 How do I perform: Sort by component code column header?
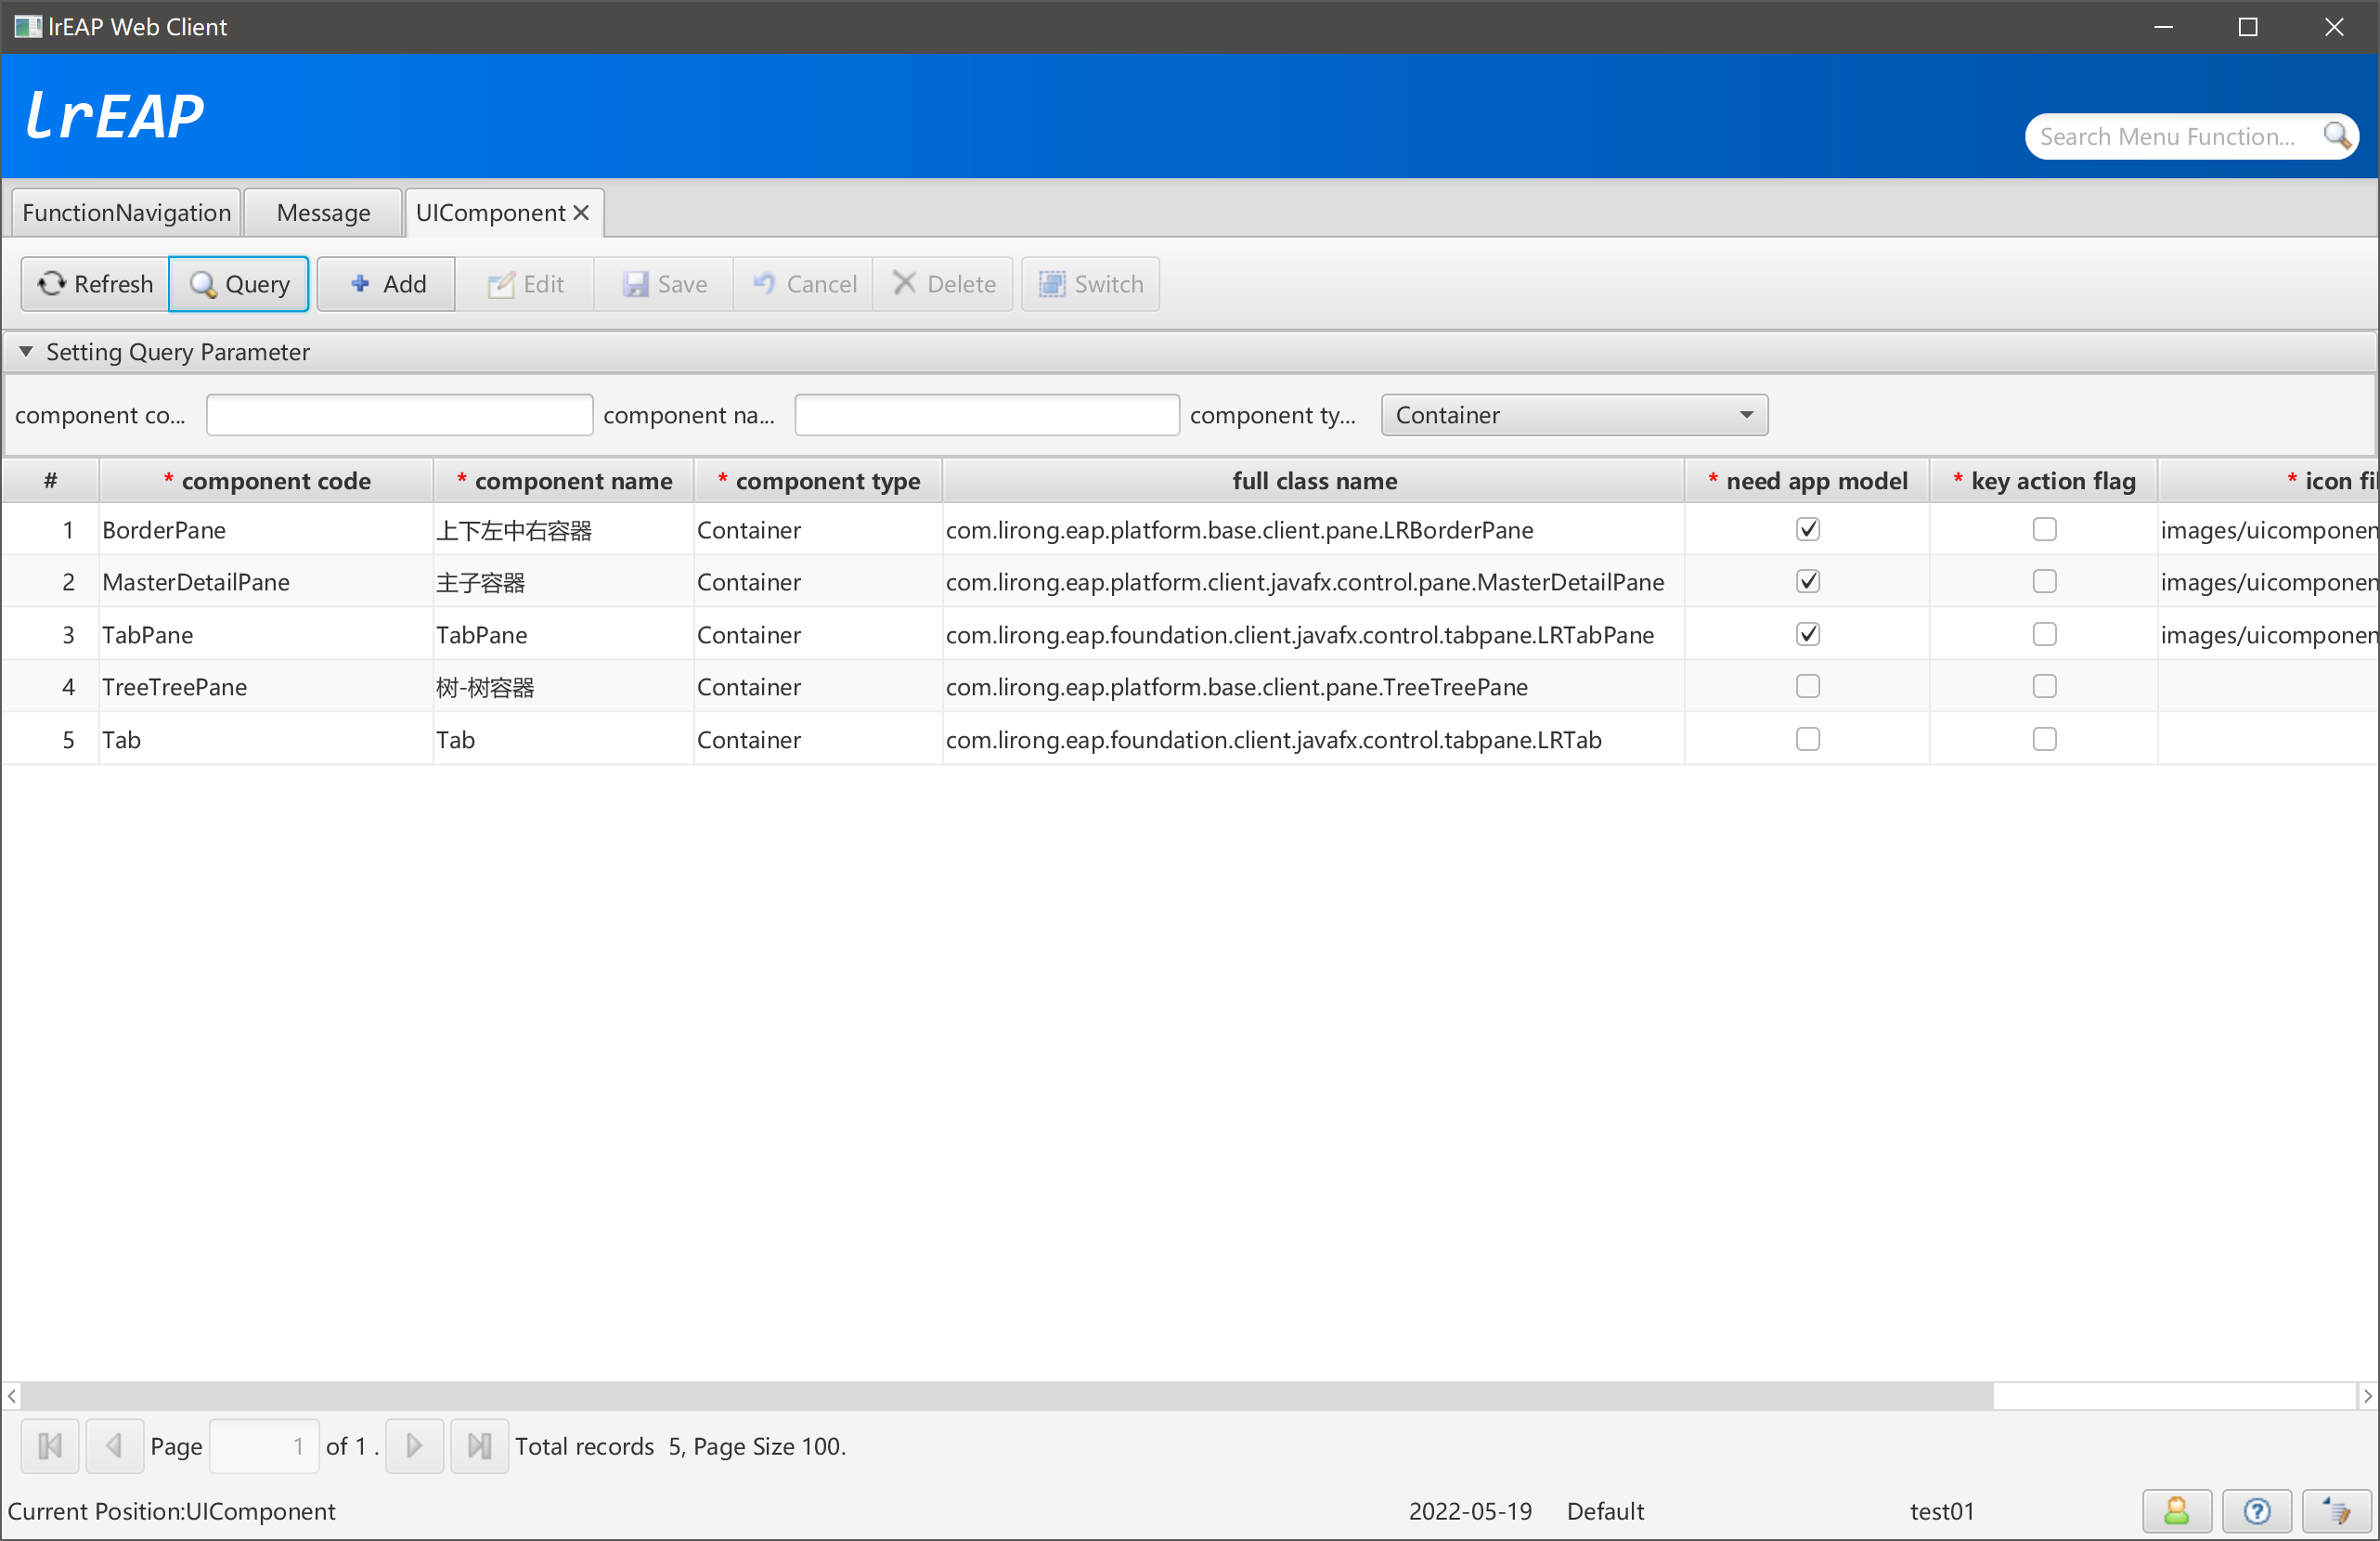(266, 481)
